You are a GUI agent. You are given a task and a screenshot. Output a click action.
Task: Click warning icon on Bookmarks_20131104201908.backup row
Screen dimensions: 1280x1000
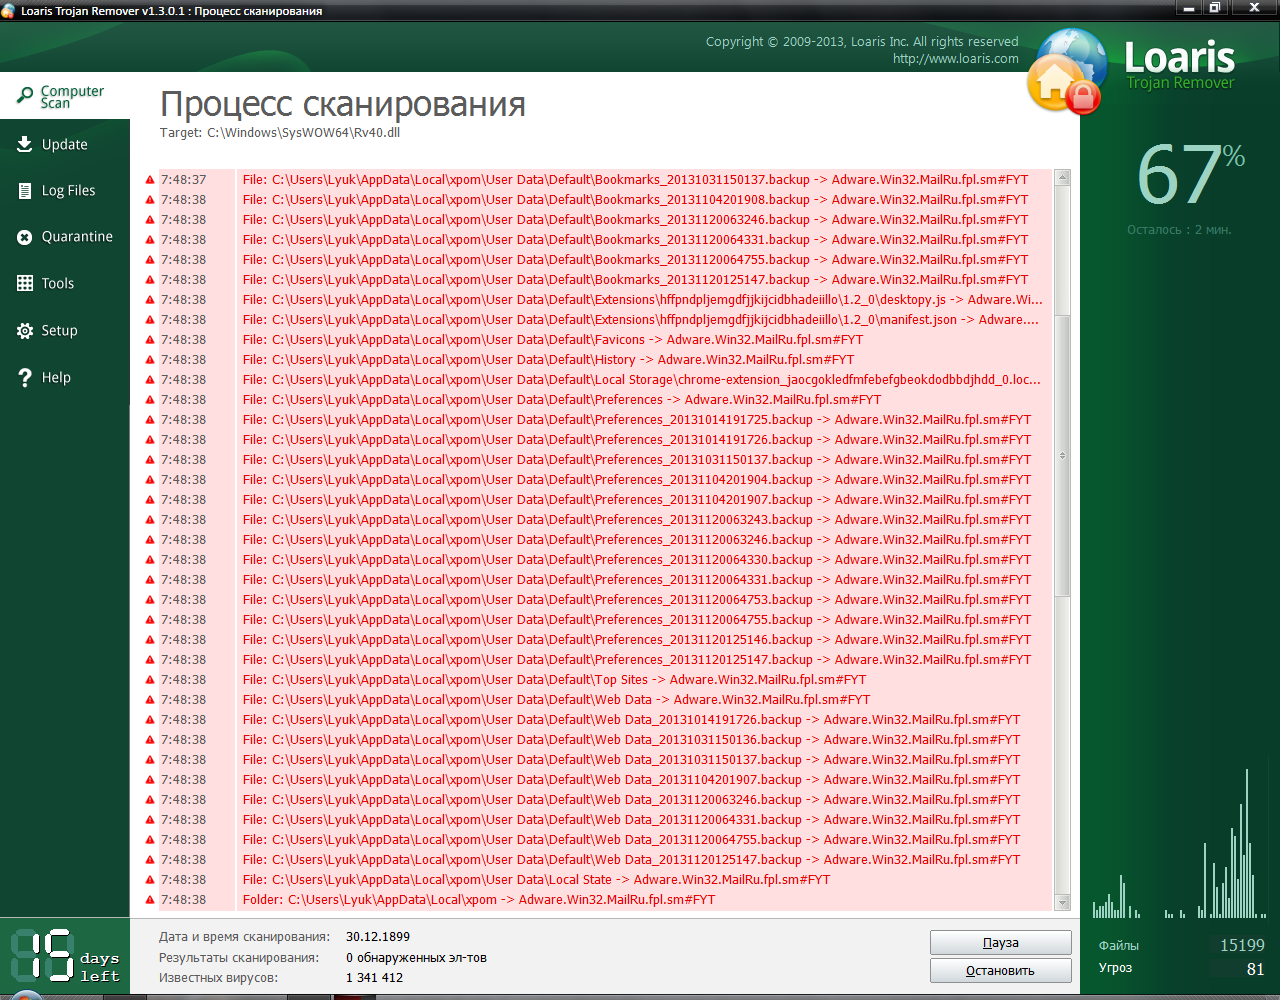point(150,200)
